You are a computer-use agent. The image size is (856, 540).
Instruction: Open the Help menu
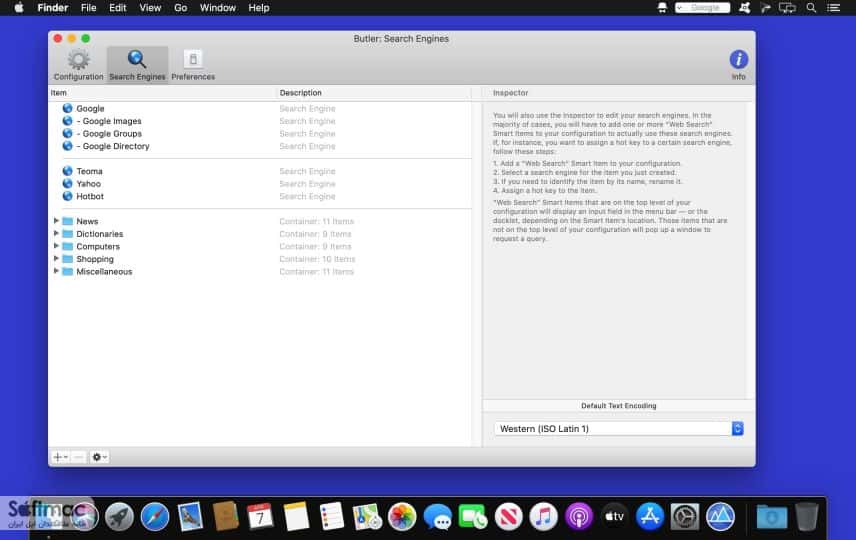259,8
